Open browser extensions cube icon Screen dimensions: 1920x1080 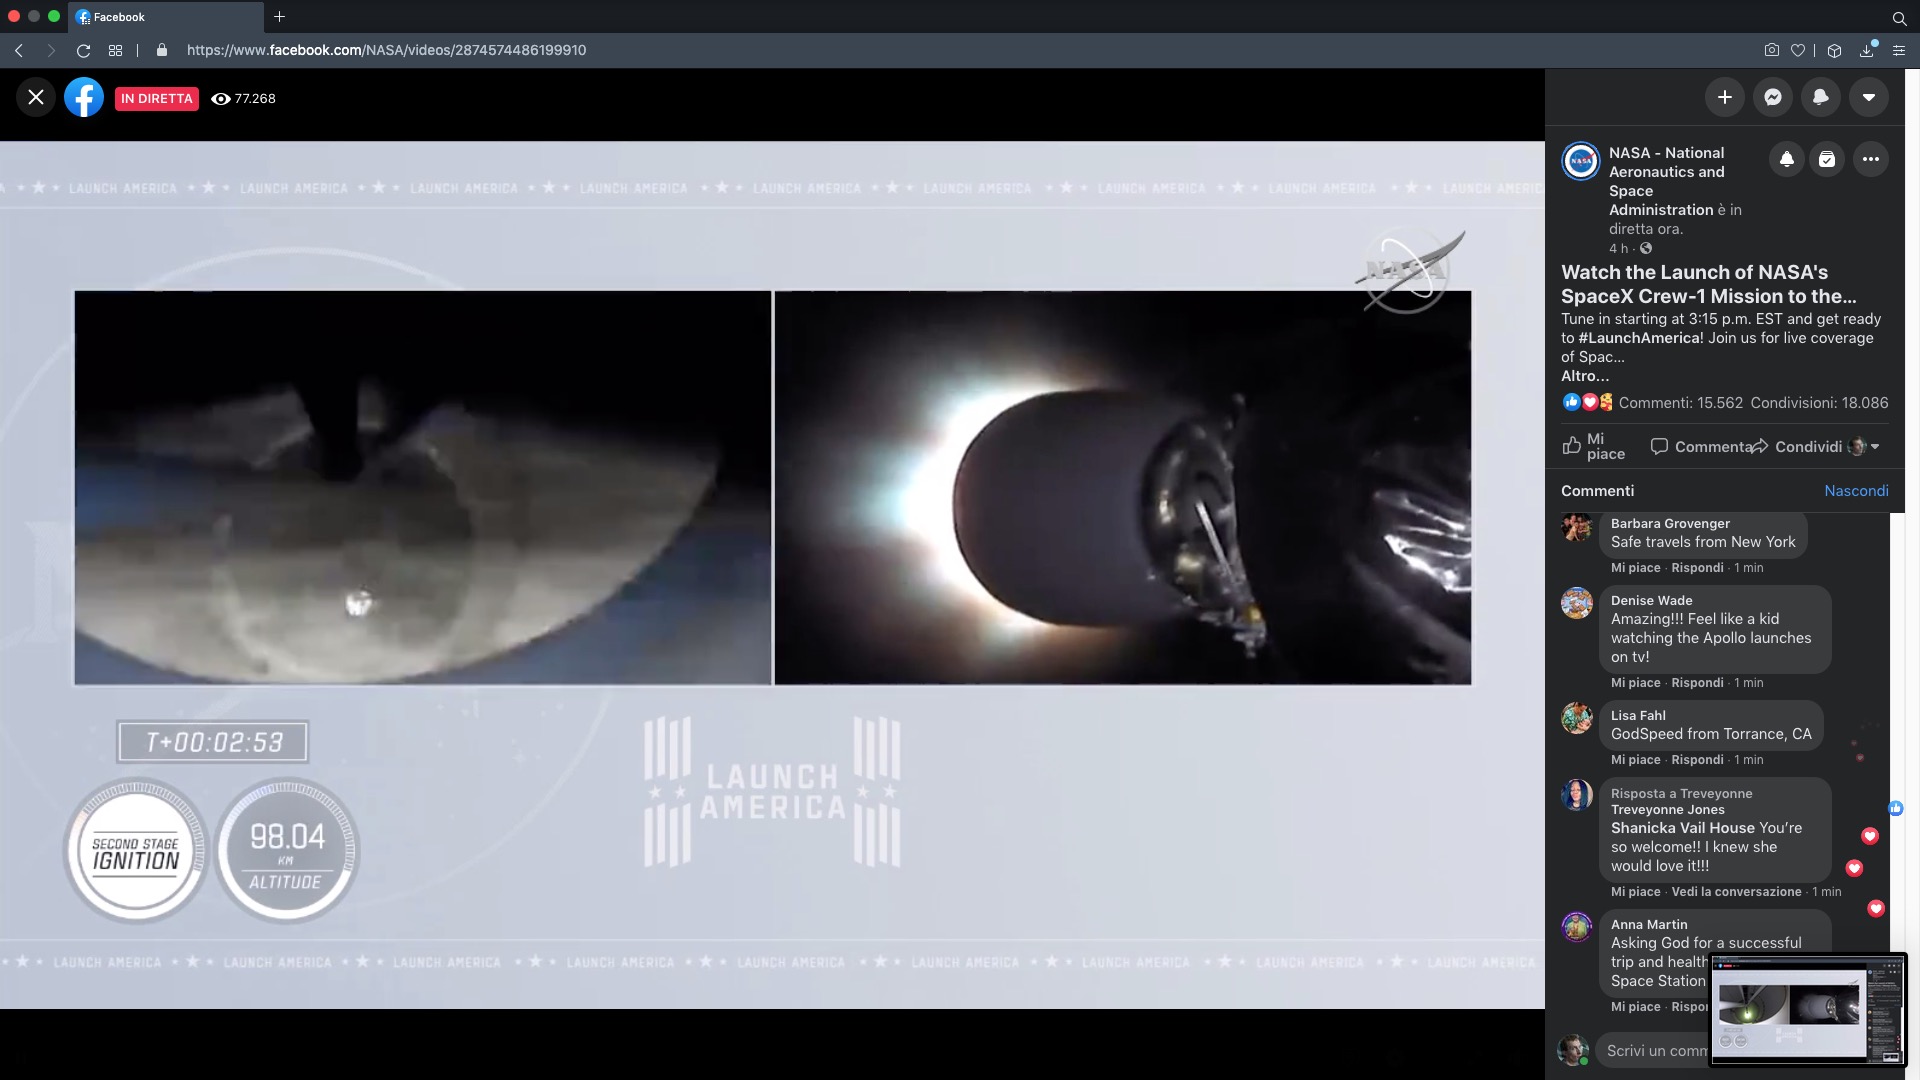pyautogui.click(x=1834, y=50)
